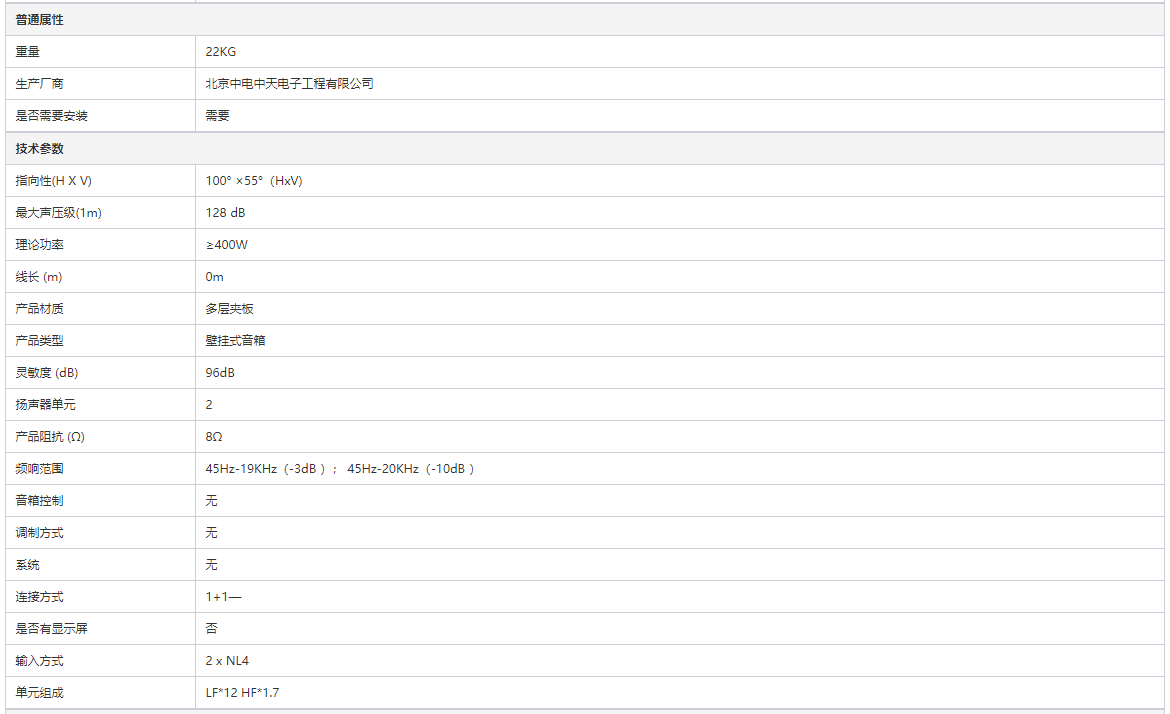Select the 2 x NL4 input value

click(227, 661)
